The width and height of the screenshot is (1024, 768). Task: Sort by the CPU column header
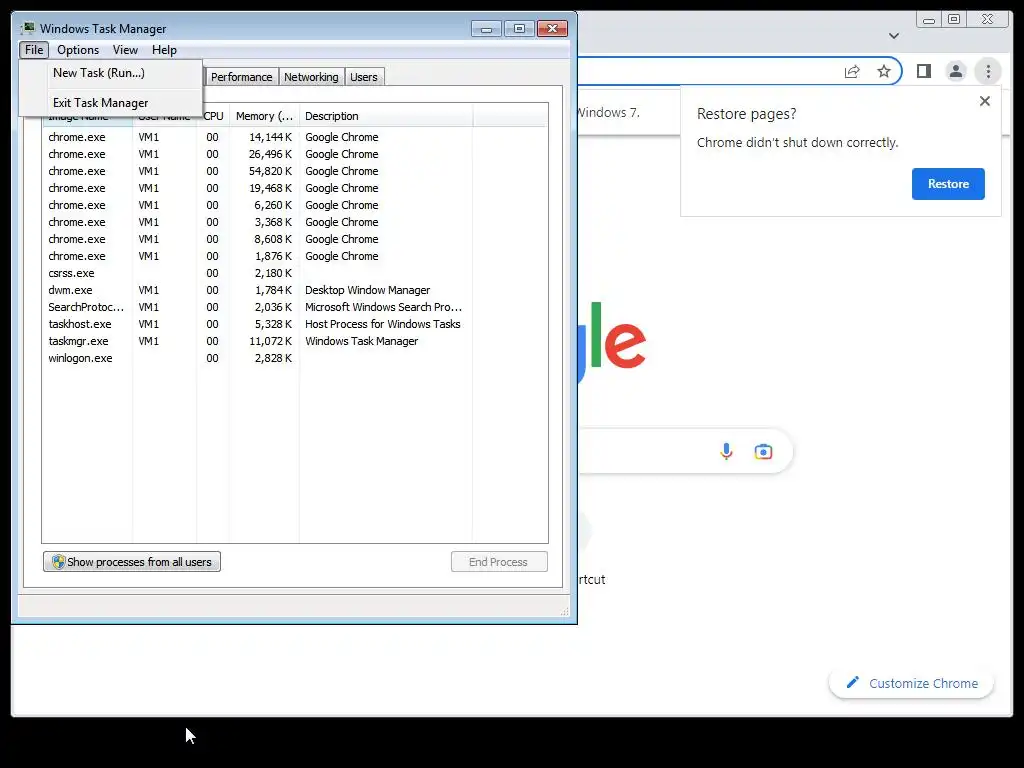pyautogui.click(x=214, y=116)
